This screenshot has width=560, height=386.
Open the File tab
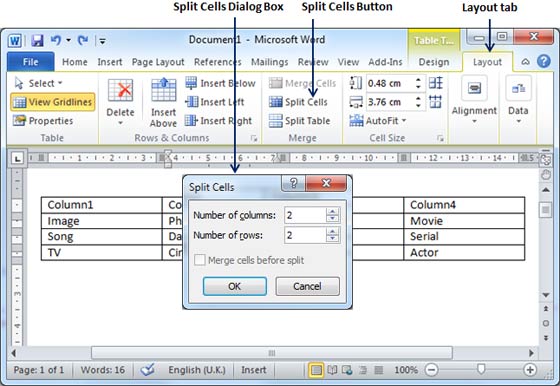[x=31, y=62]
